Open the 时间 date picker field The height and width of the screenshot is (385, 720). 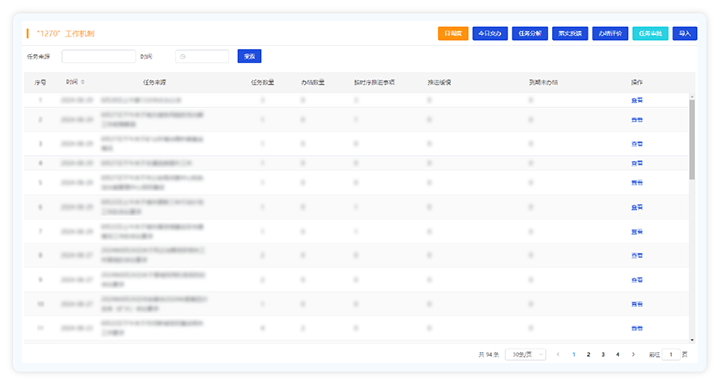[x=202, y=57]
